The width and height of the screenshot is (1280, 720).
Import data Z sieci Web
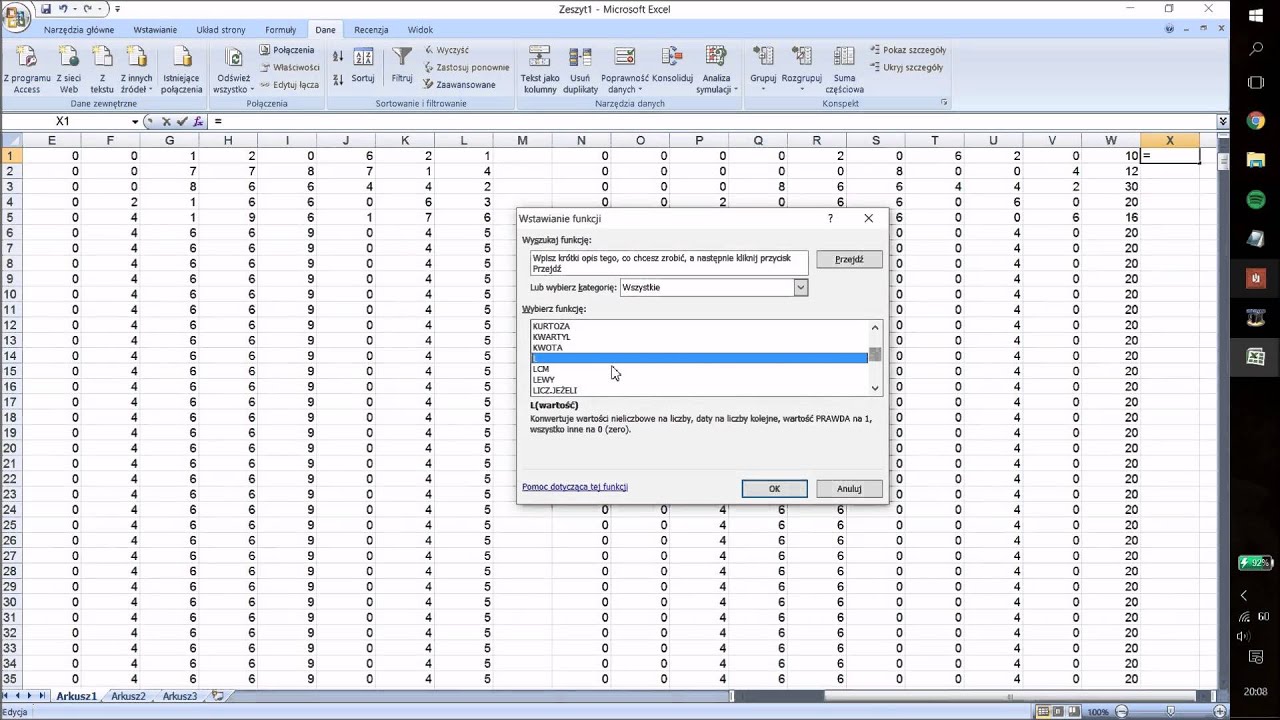click(68, 70)
